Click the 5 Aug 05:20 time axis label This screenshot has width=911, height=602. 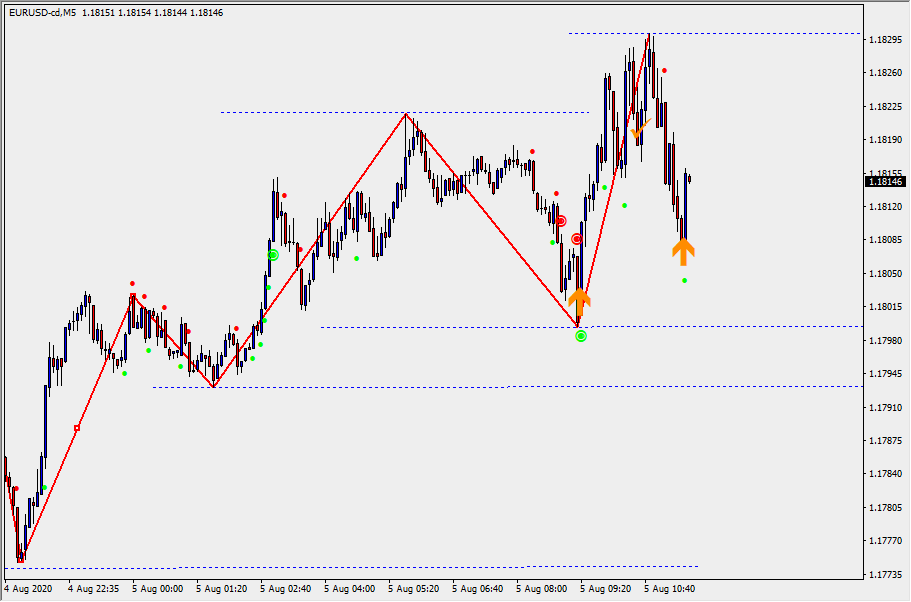pyautogui.click(x=414, y=589)
